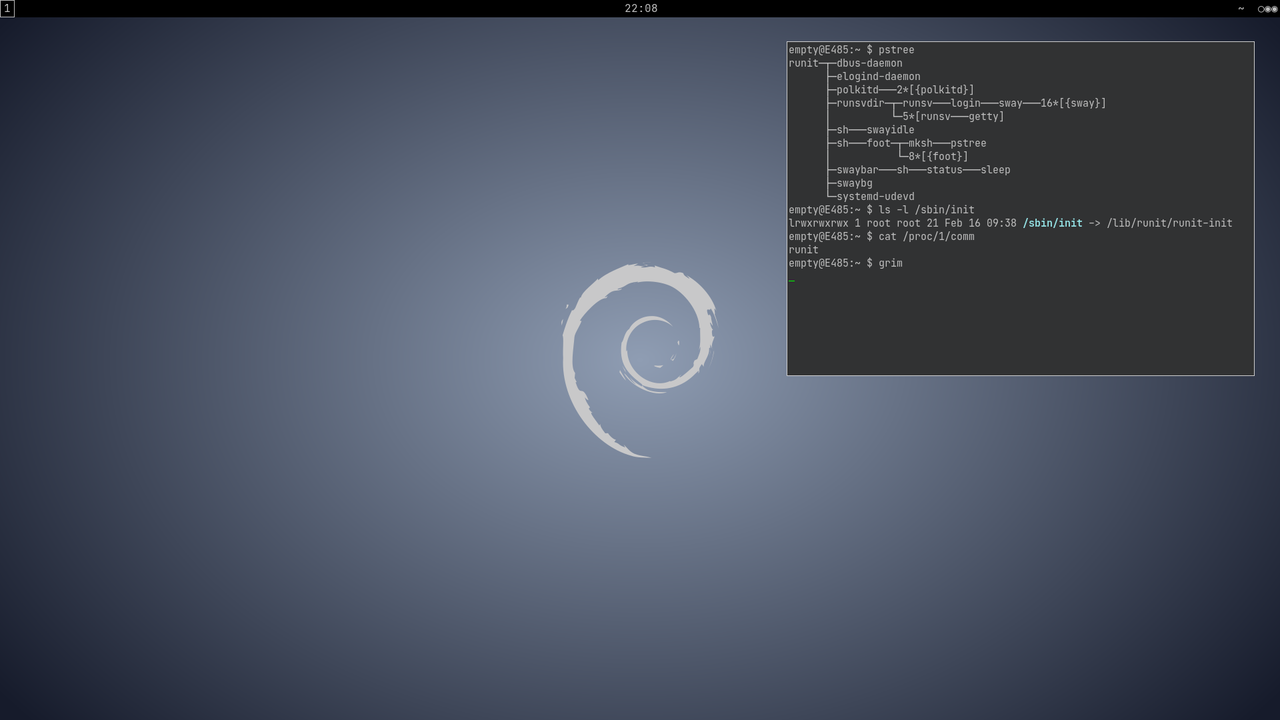Image resolution: width=1280 pixels, height=720 pixels.
Task: Click the runsvdir process in the tree
Action: tap(860, 103)
